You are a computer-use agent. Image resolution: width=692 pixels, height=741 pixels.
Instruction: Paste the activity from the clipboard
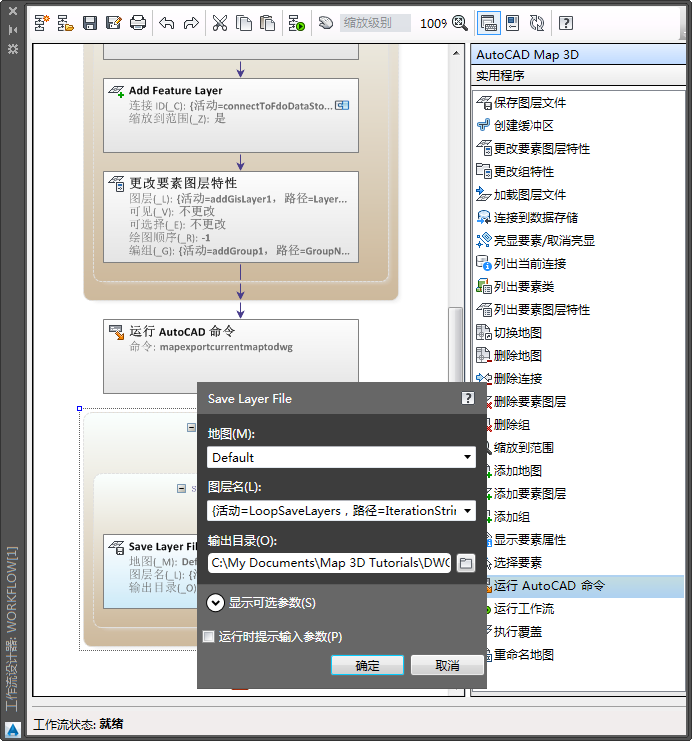click(x=268, y=23)
